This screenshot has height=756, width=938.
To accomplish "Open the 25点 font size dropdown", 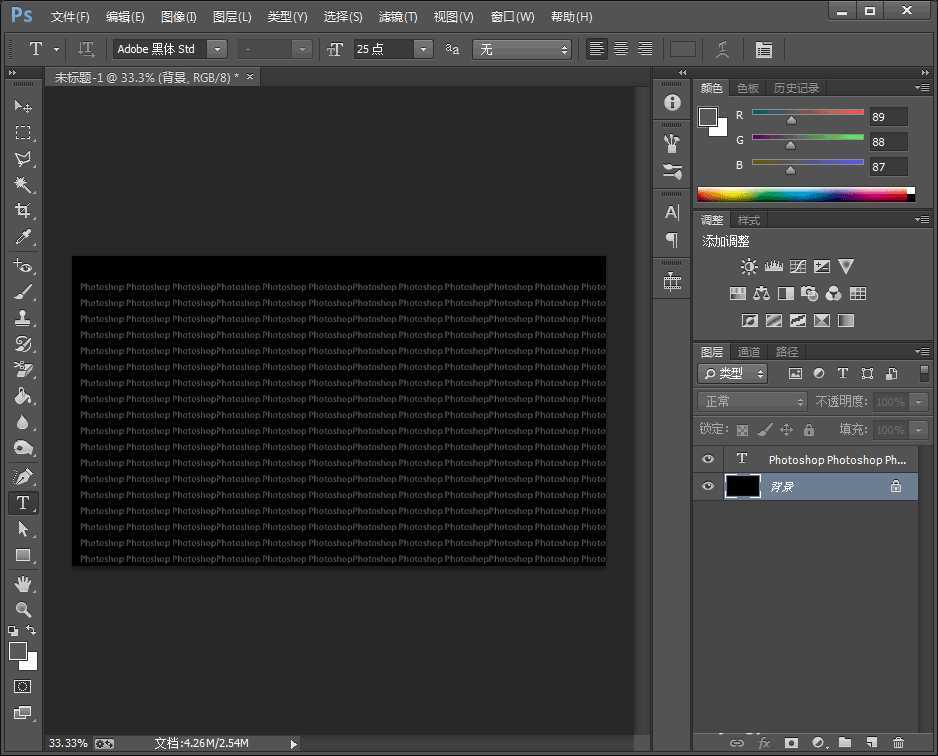I will pos(422,48).
